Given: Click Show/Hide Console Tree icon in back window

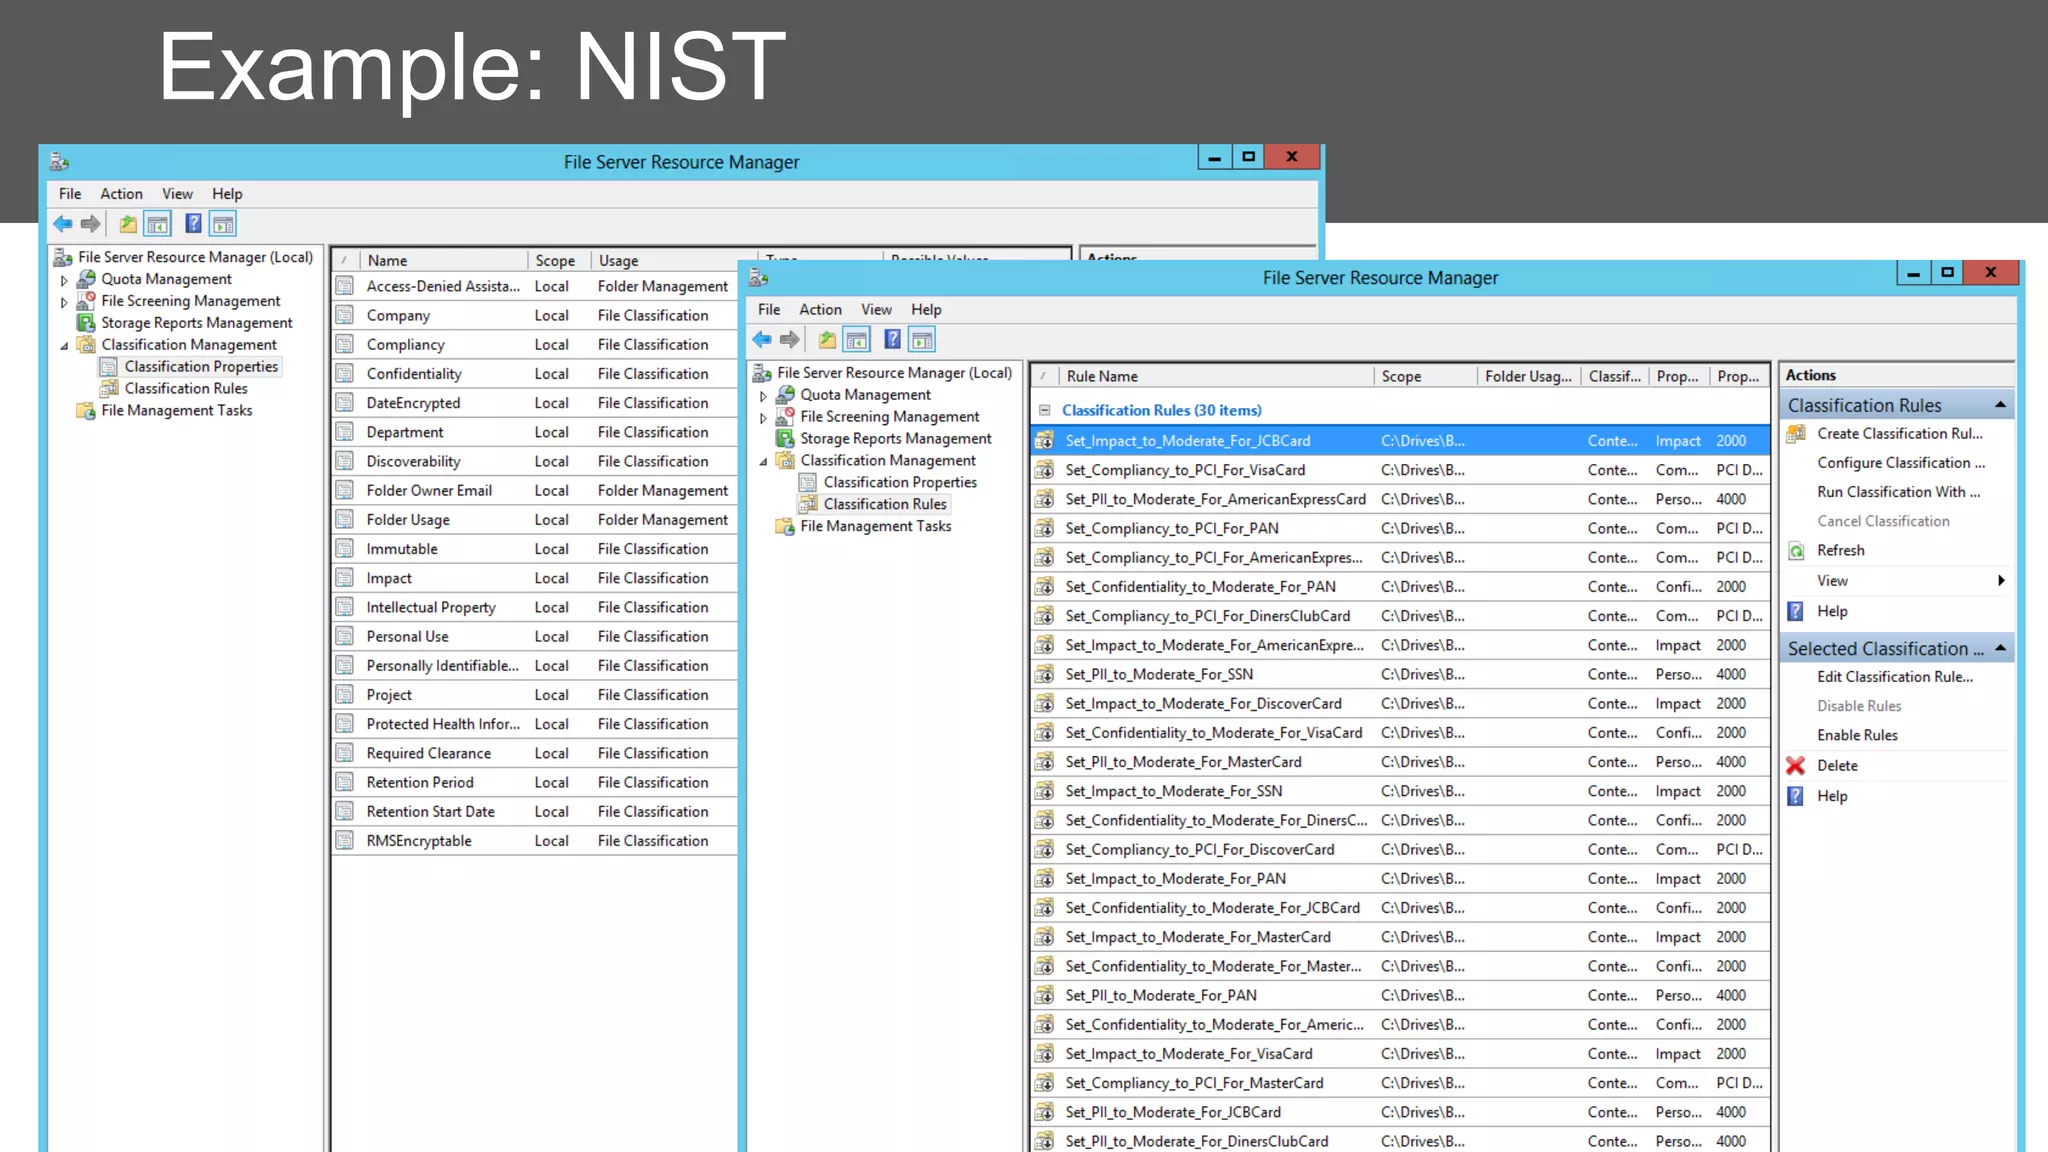Looking at the screenshot, I should click(158, 224).
